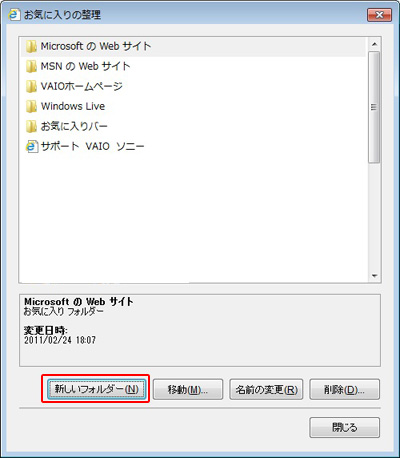
Task: Select the Windows Live list entry
Action: [x=195, y=107]
